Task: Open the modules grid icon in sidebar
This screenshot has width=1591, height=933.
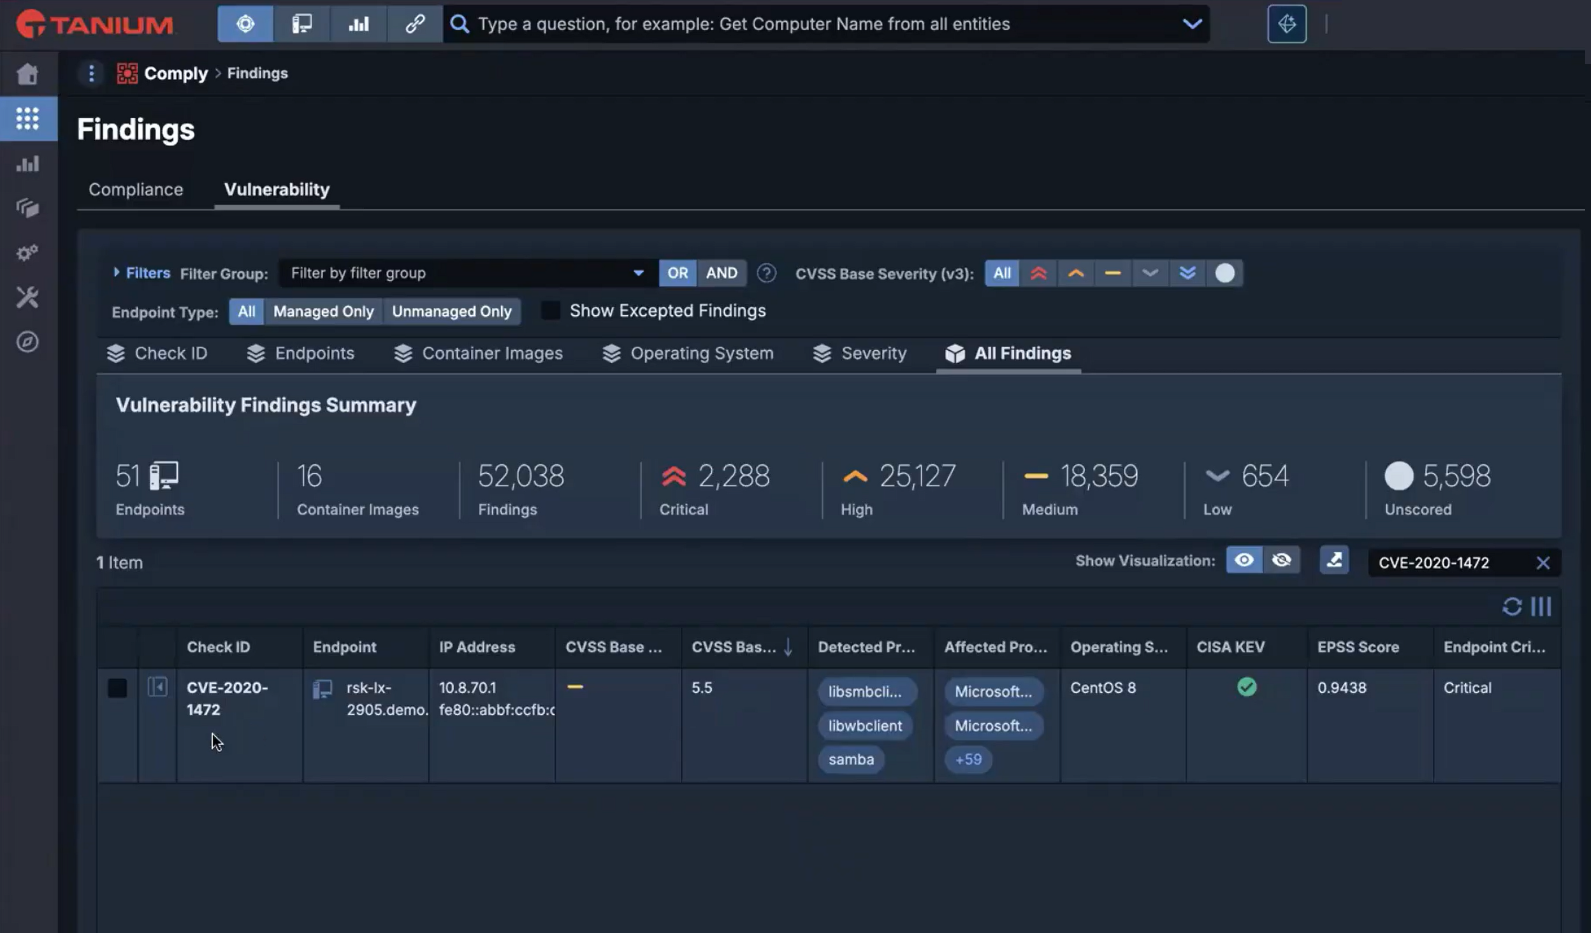Action: [28, 119]
